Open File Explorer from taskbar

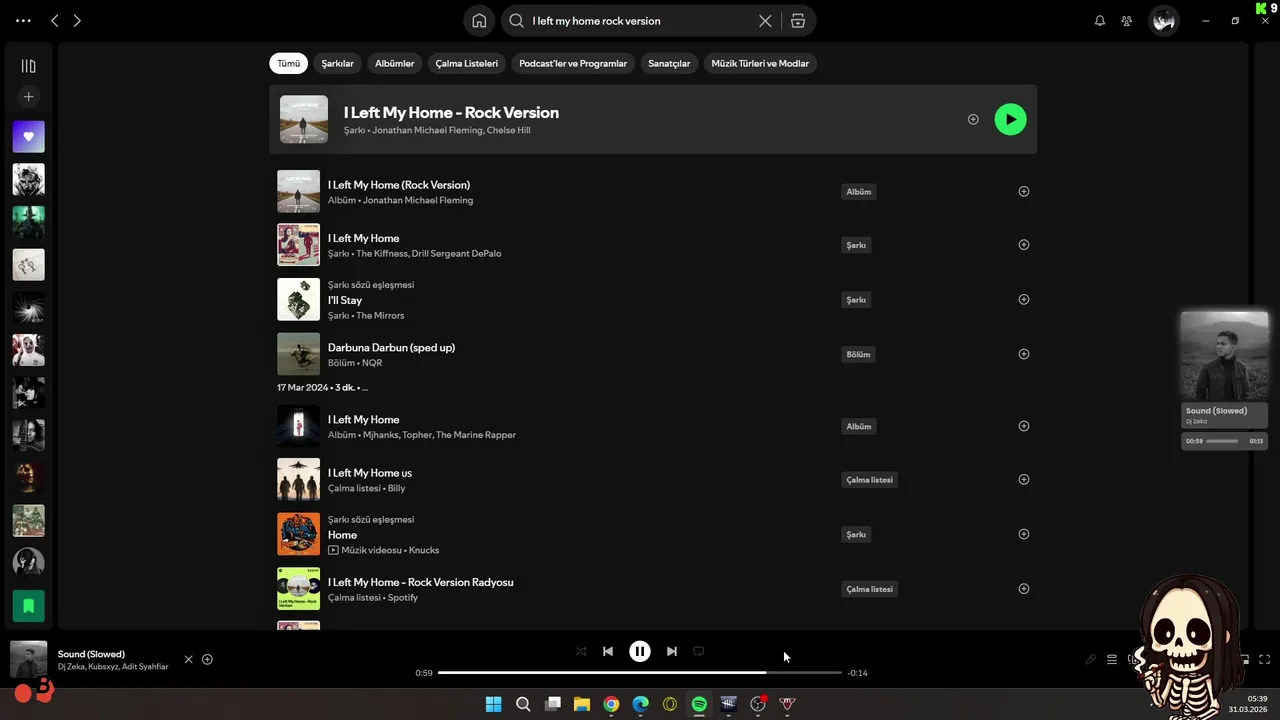(581, 704)
